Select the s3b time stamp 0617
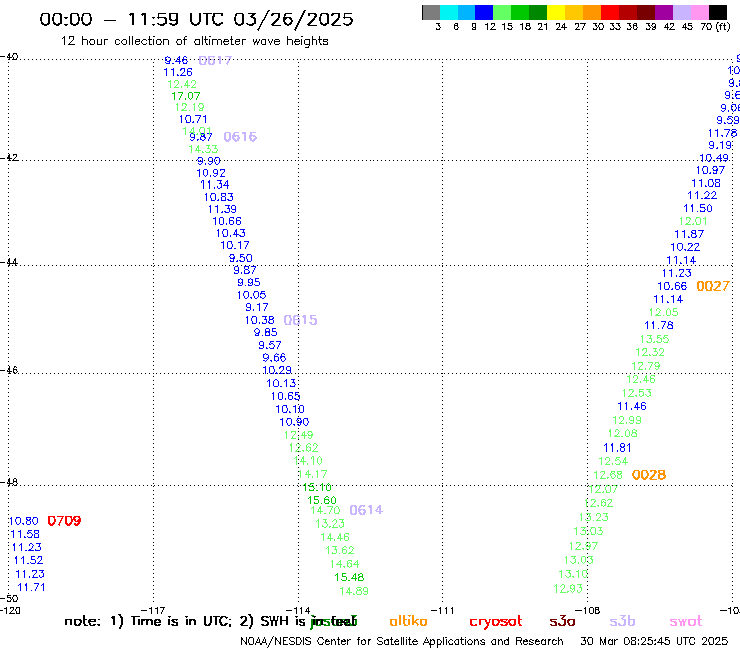This screenshot has width=740, height=650. pyautogui.click(x=215, y=60)
